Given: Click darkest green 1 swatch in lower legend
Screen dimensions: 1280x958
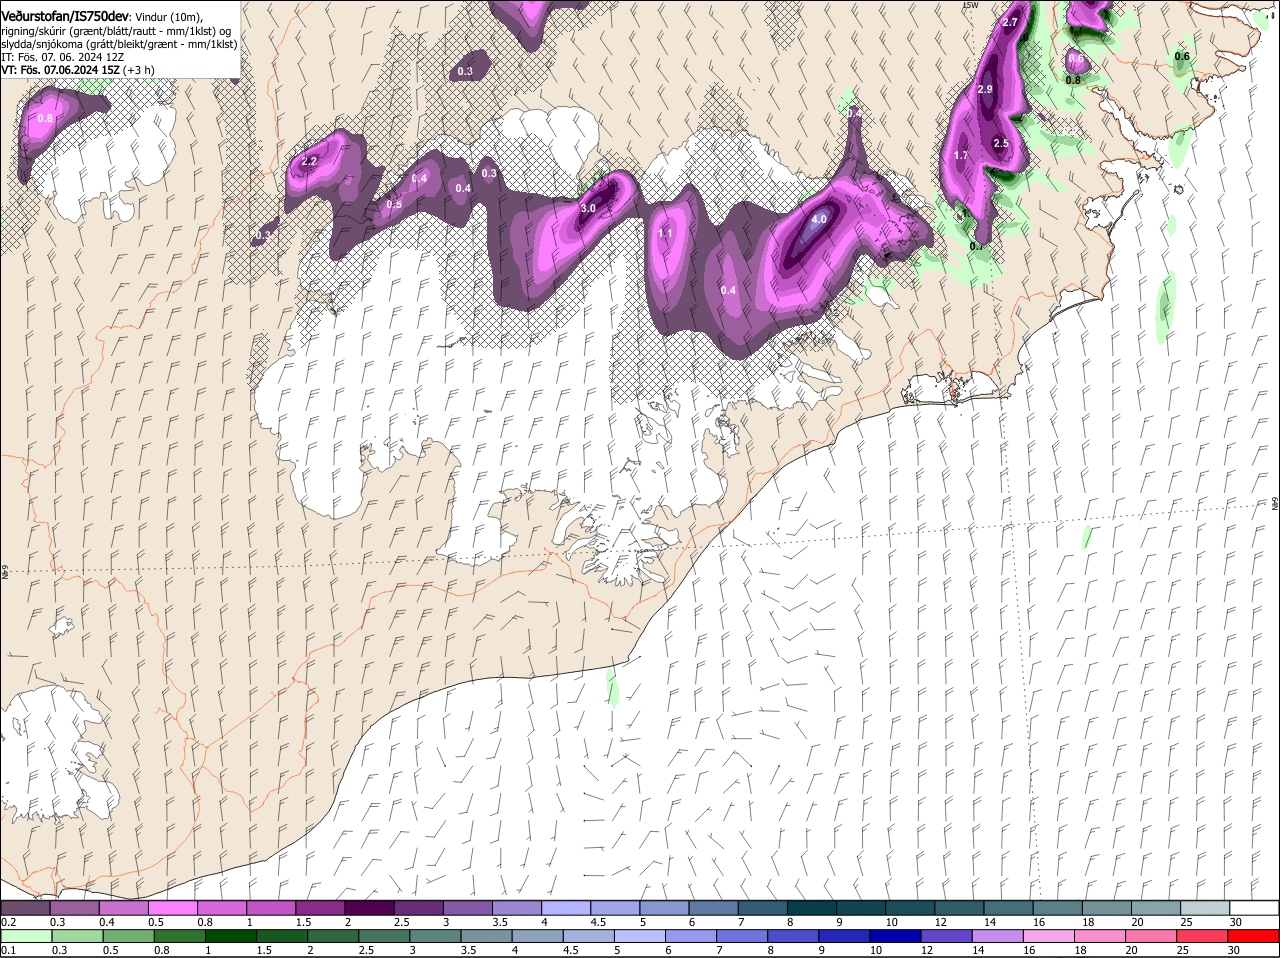Looking at the screenshot, I should [231, 936].
